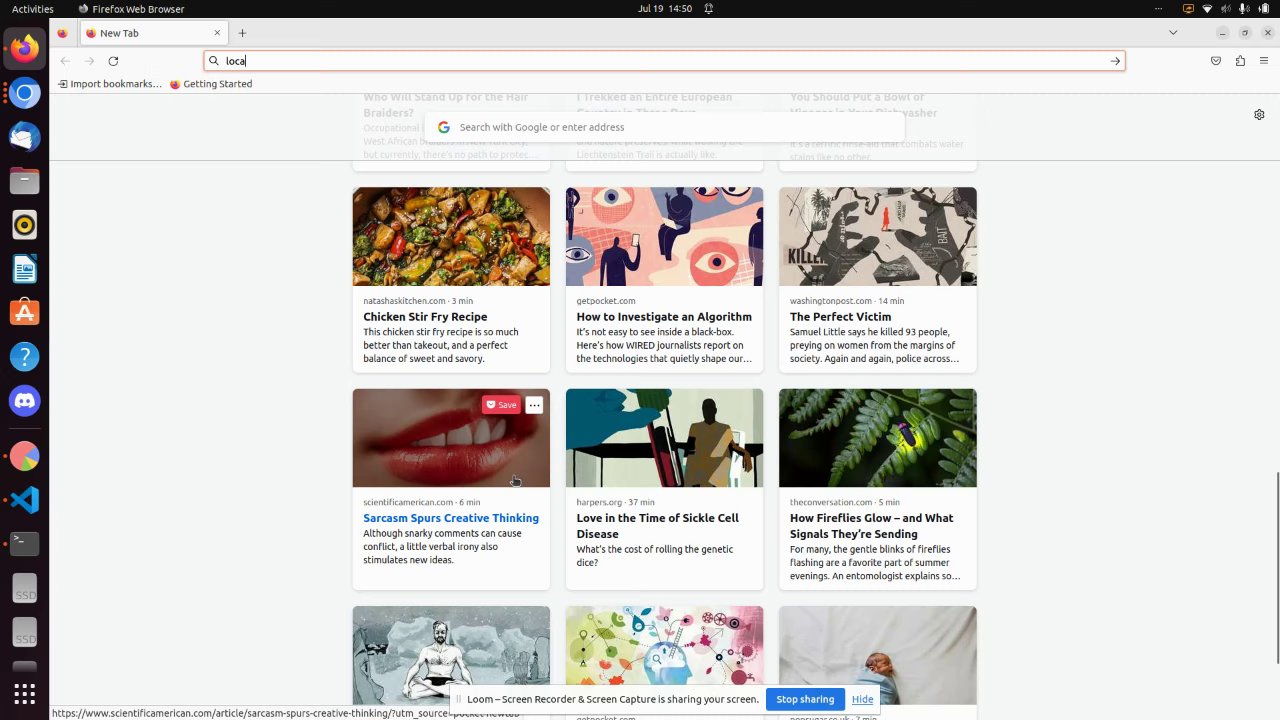Open Files manager in the dock
Image resolution: width=1280 pixels, height=720 pixels.
pos(25,181)
